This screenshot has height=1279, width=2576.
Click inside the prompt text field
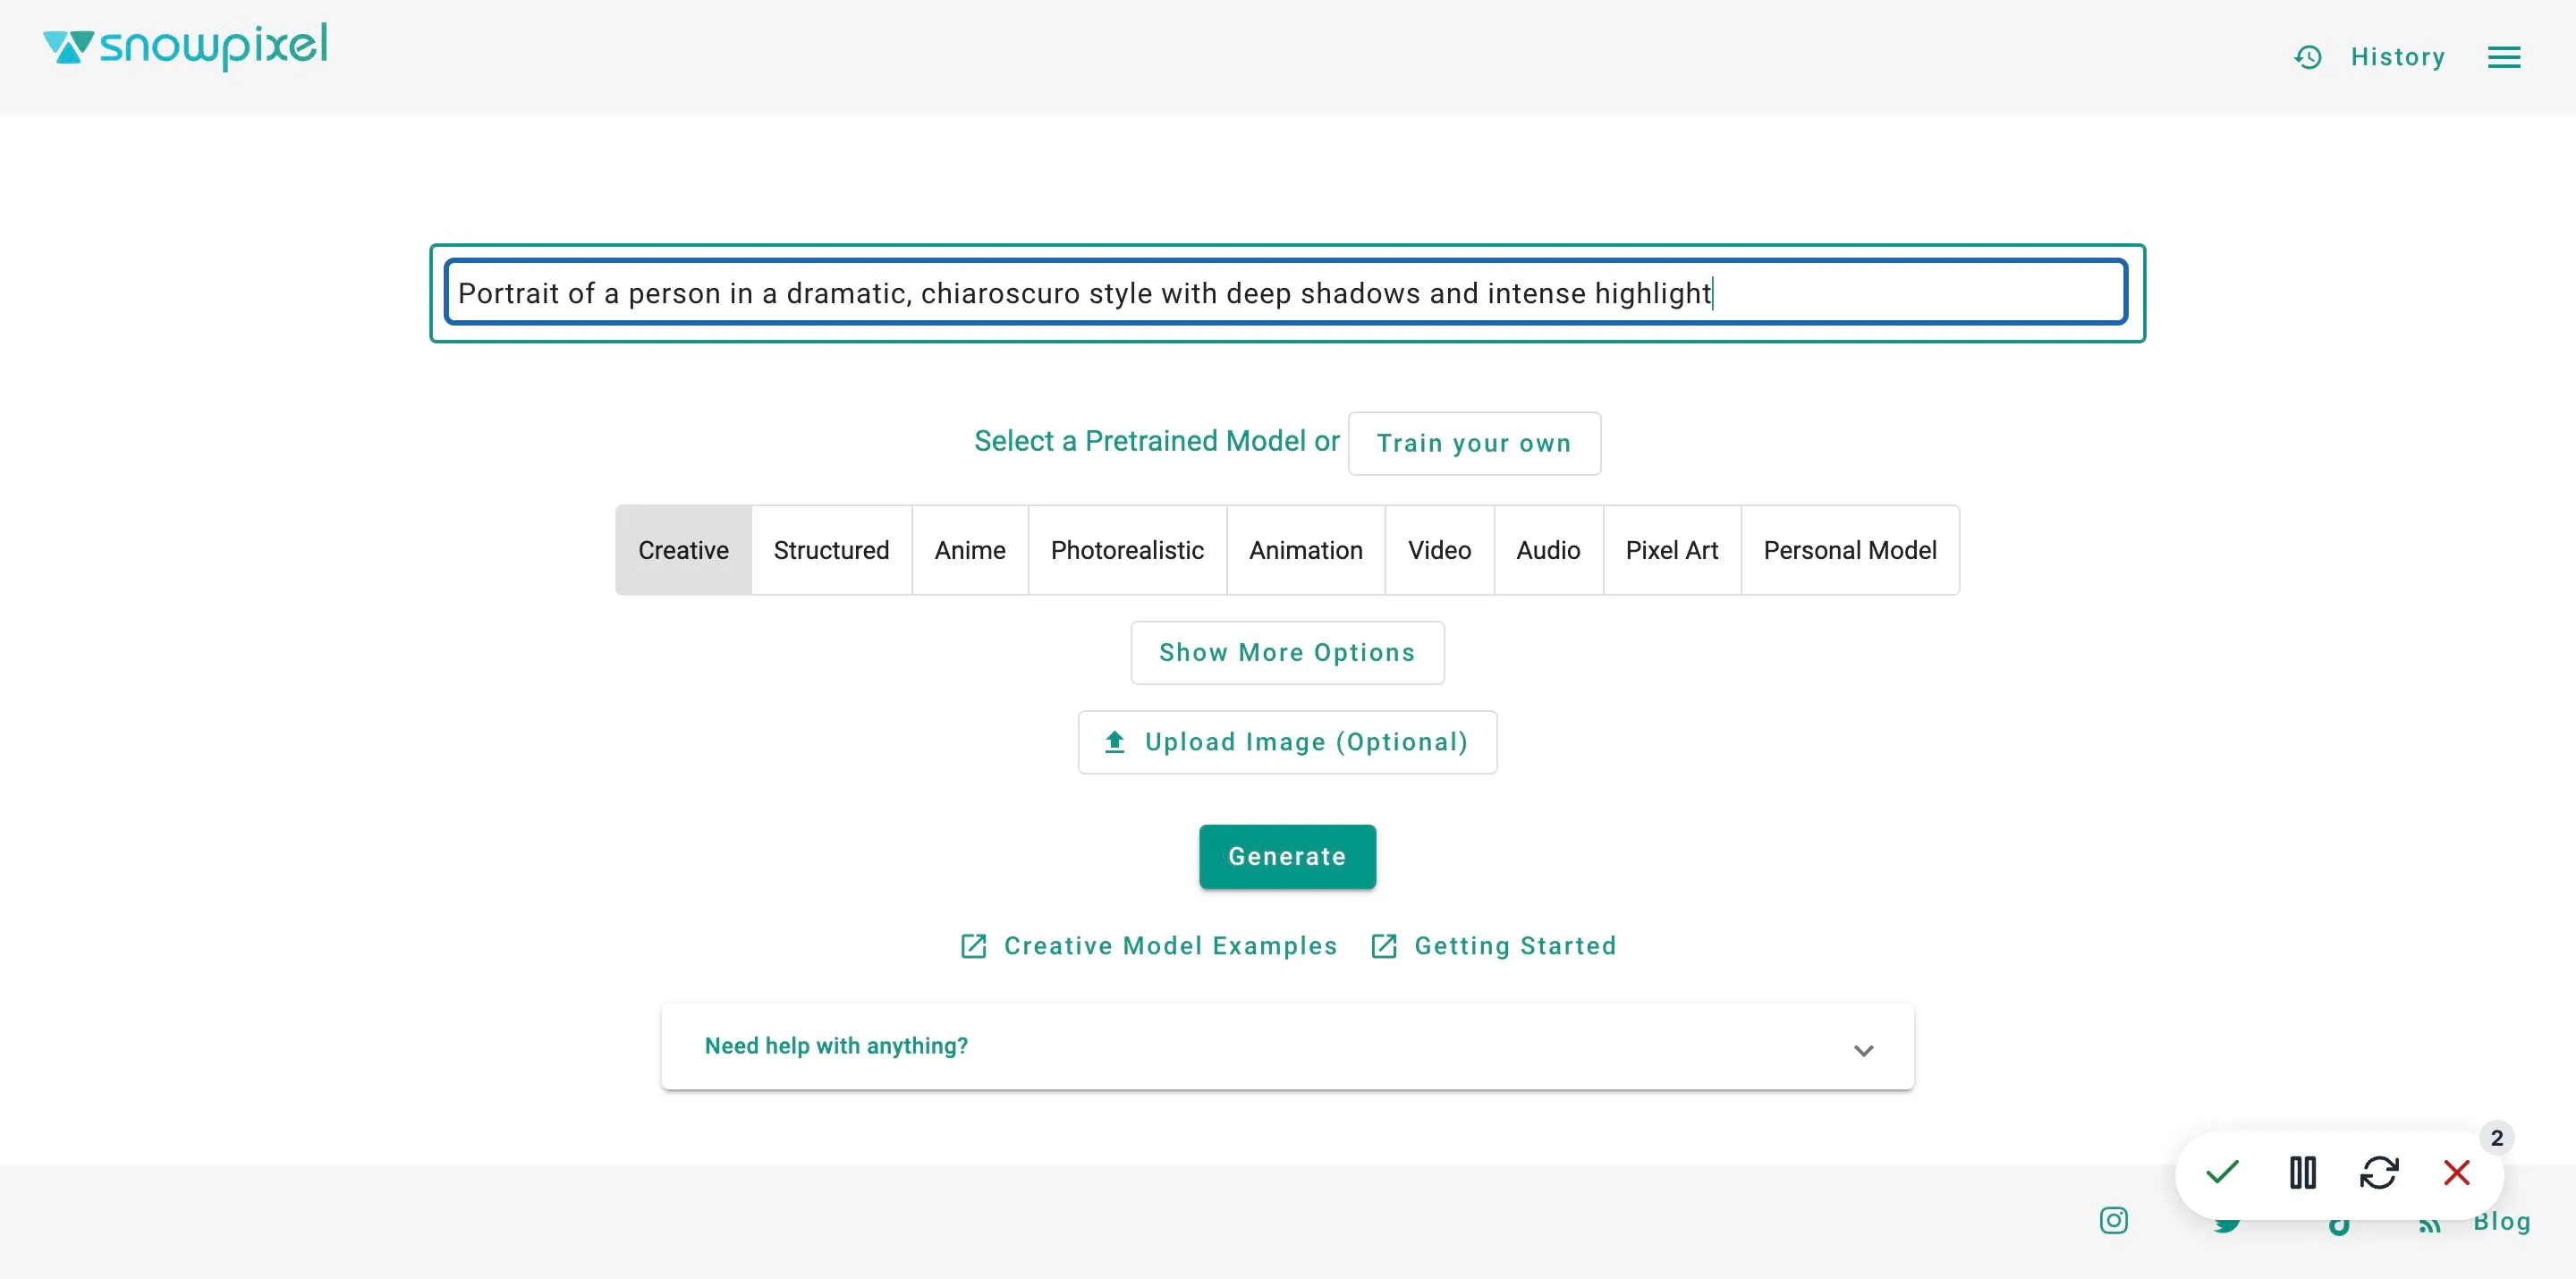(x=1286, y=292)
